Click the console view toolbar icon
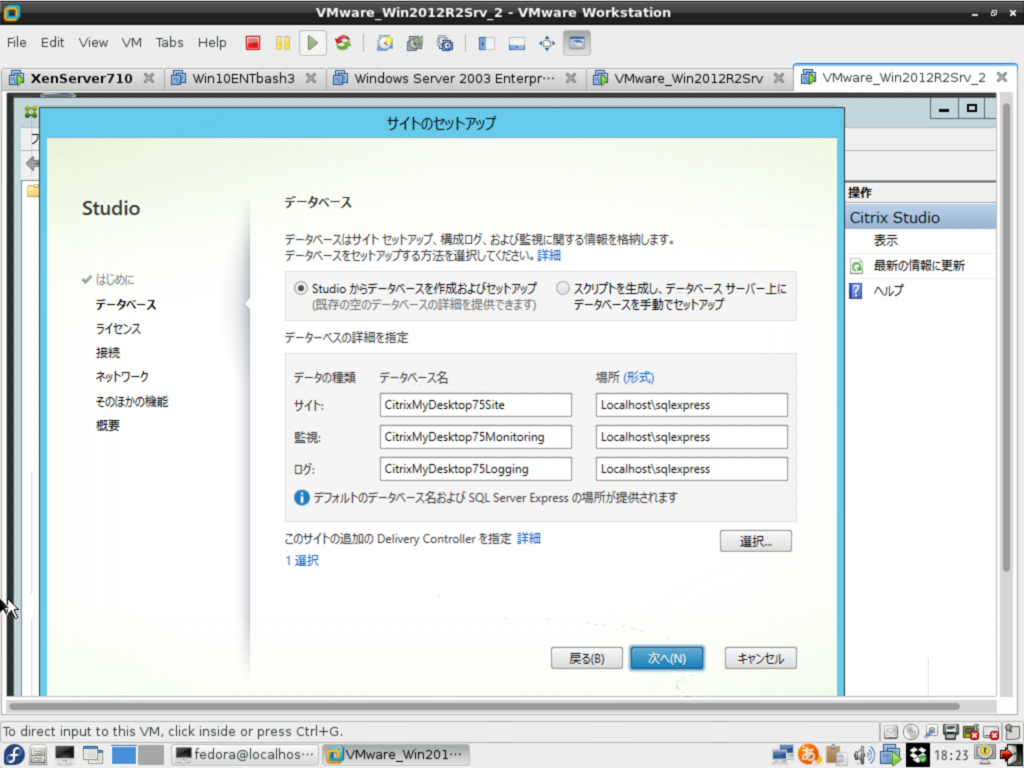 click(x=577, y=43)
